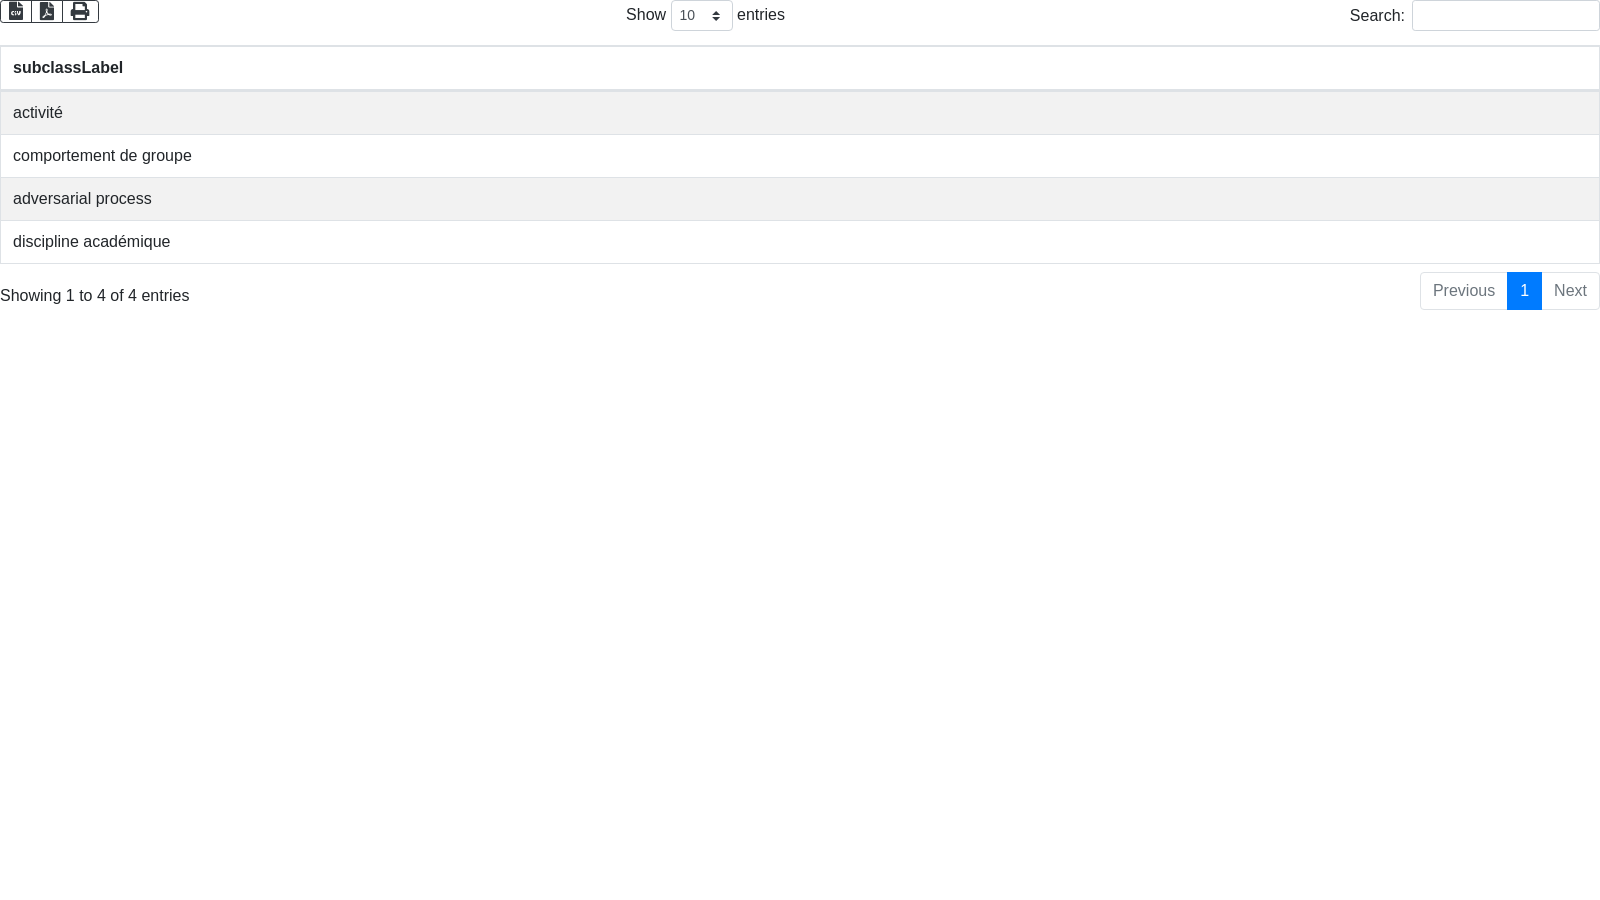Viewport: 1600px width, 900px height.
Task: Select page 1 in pagination
Action: tap(1524, 291)
